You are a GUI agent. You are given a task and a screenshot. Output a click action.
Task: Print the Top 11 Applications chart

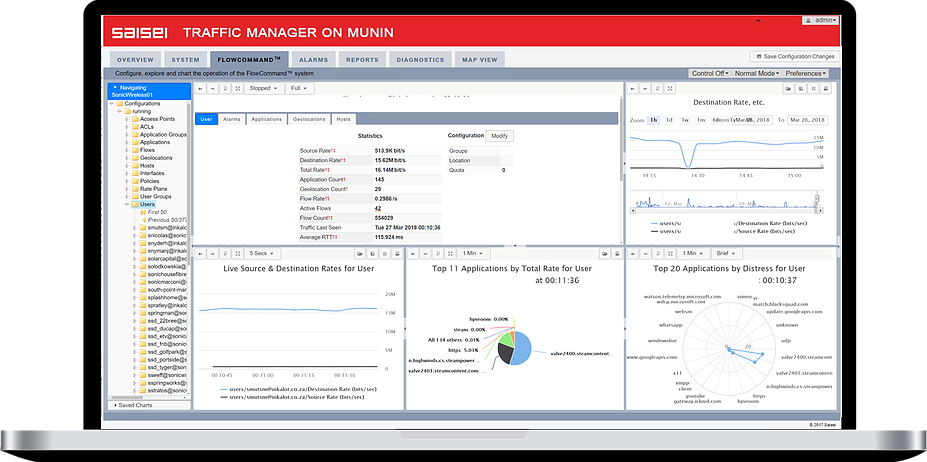pyautogui.click(x=617, y=253)
